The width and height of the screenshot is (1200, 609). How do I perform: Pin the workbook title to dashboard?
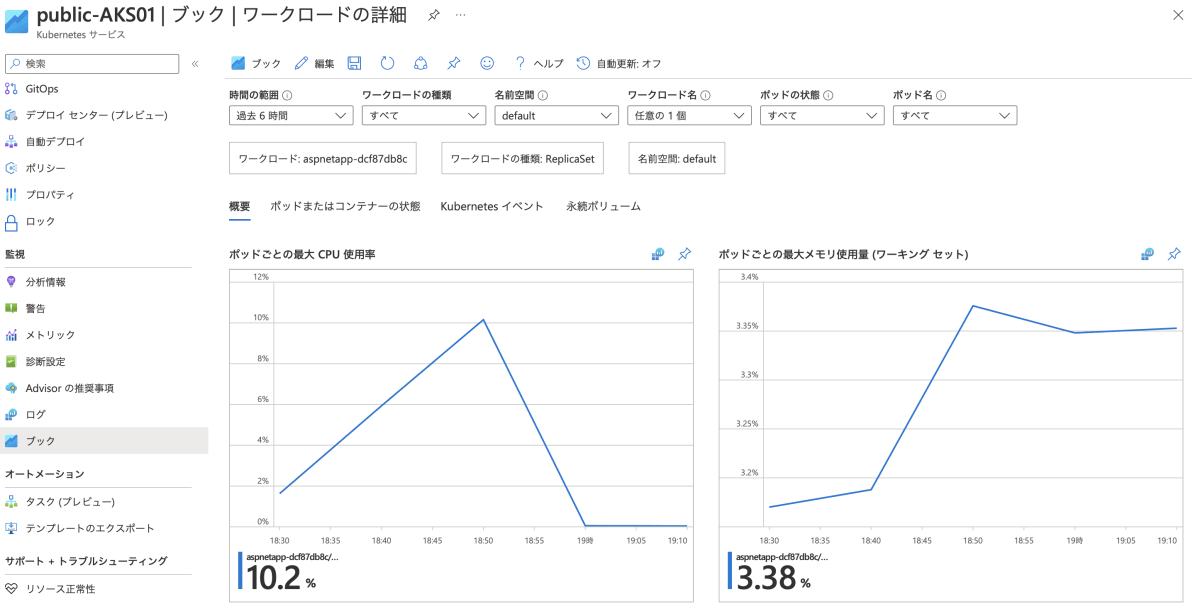[x=433, y=15]
